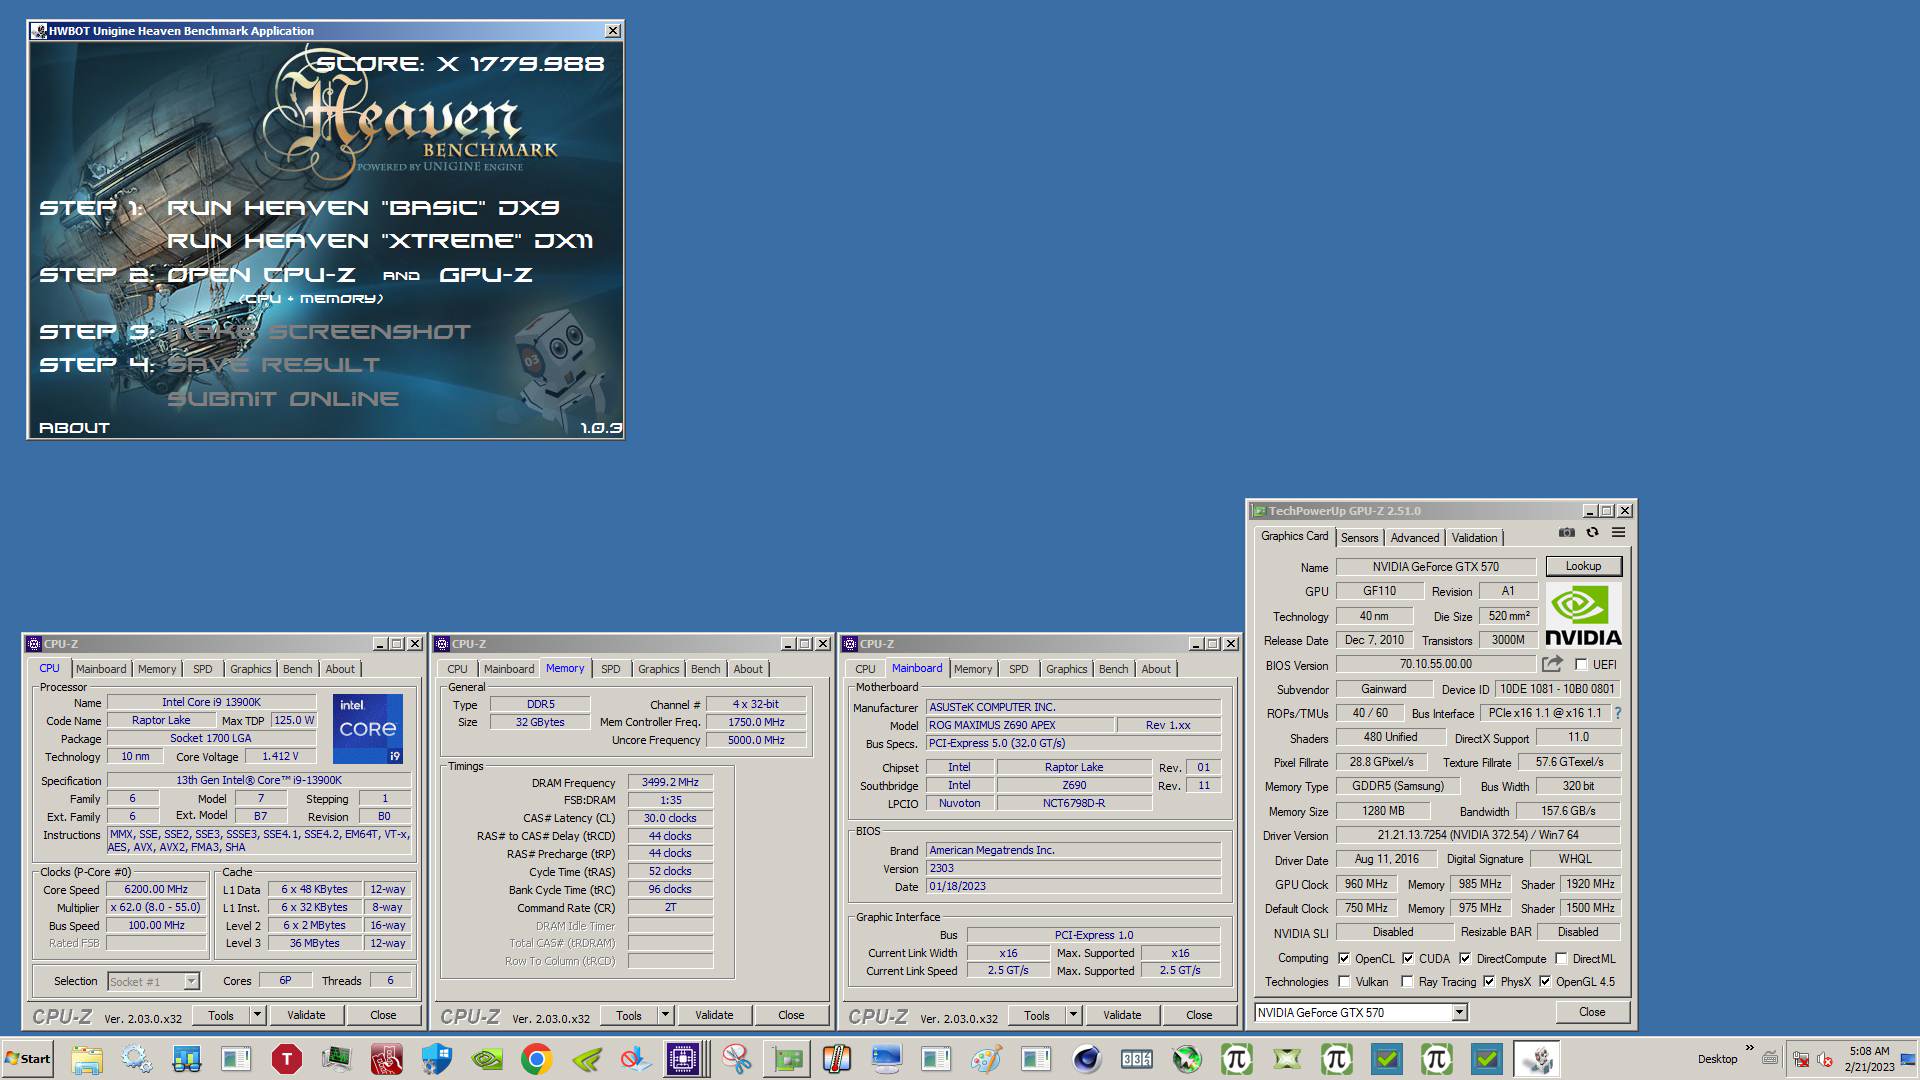Toggle the DirectCompute checkbox

click(x=1465, y=958)
